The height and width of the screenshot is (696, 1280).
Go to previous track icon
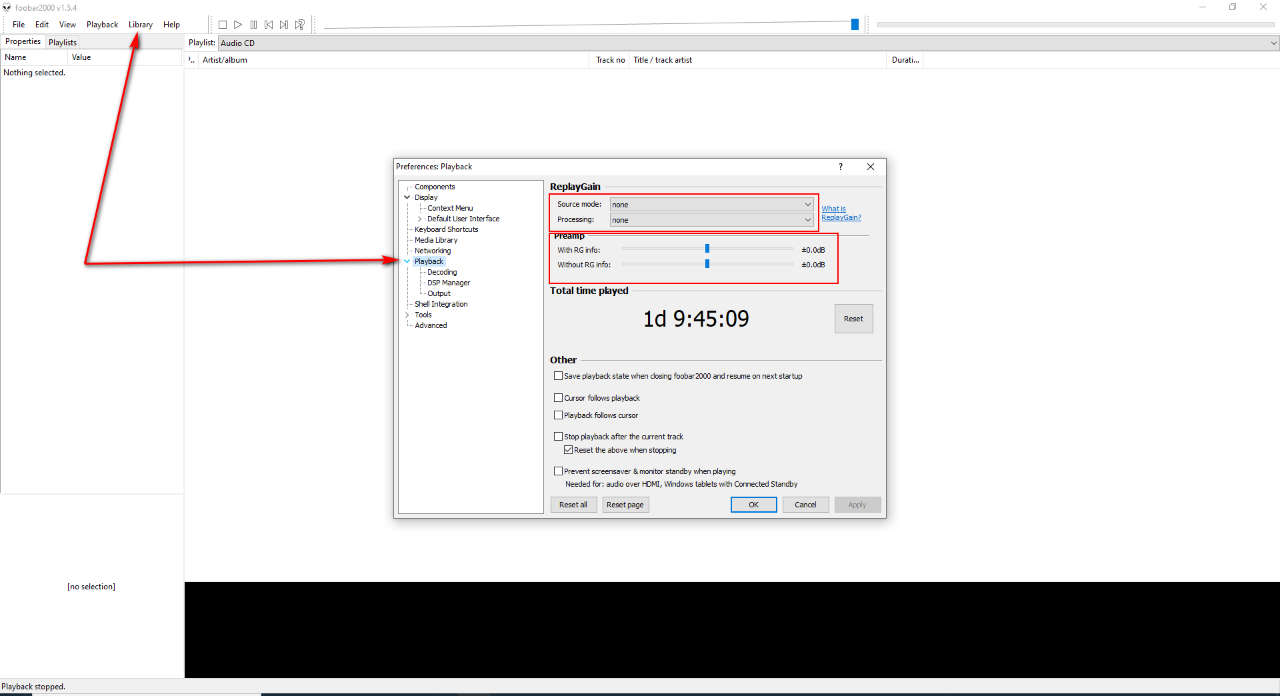[269, 25]
